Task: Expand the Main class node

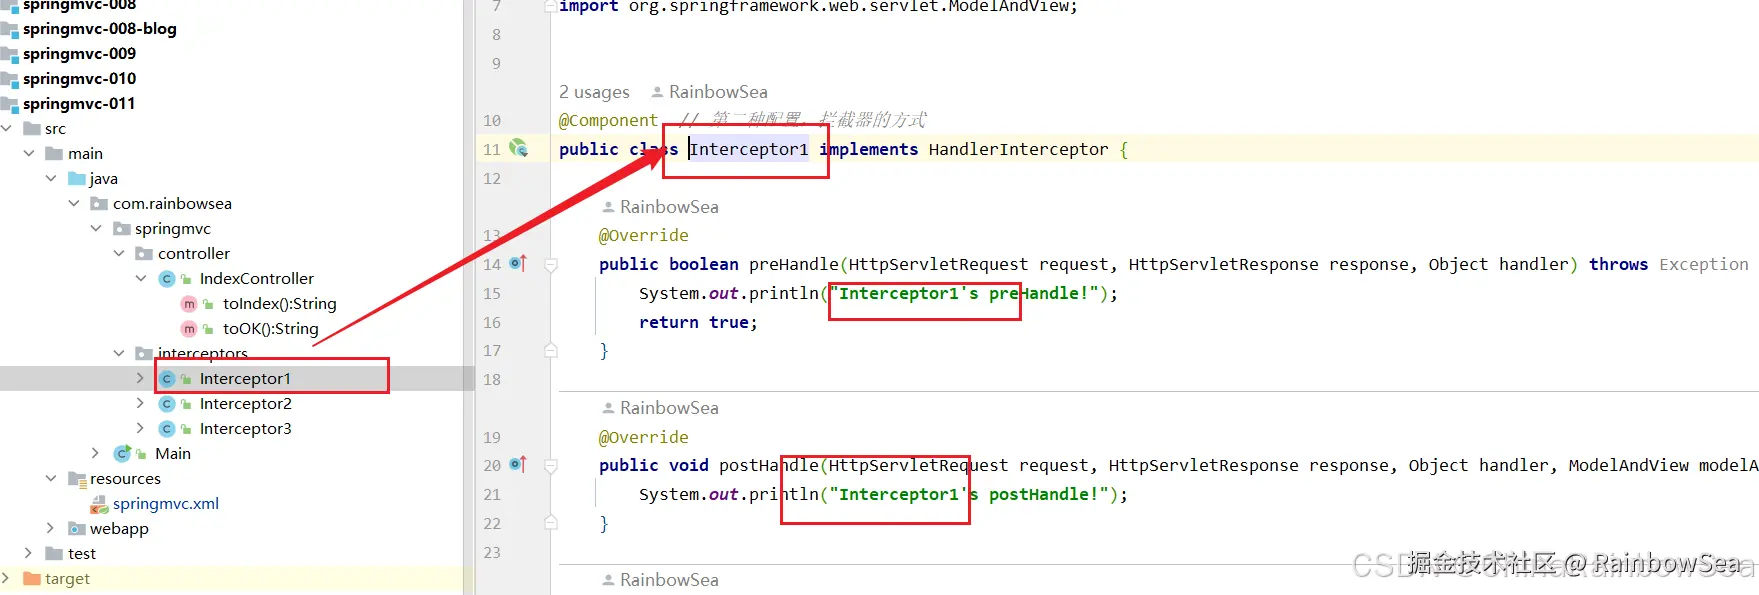Action: [x=95, y=454]
